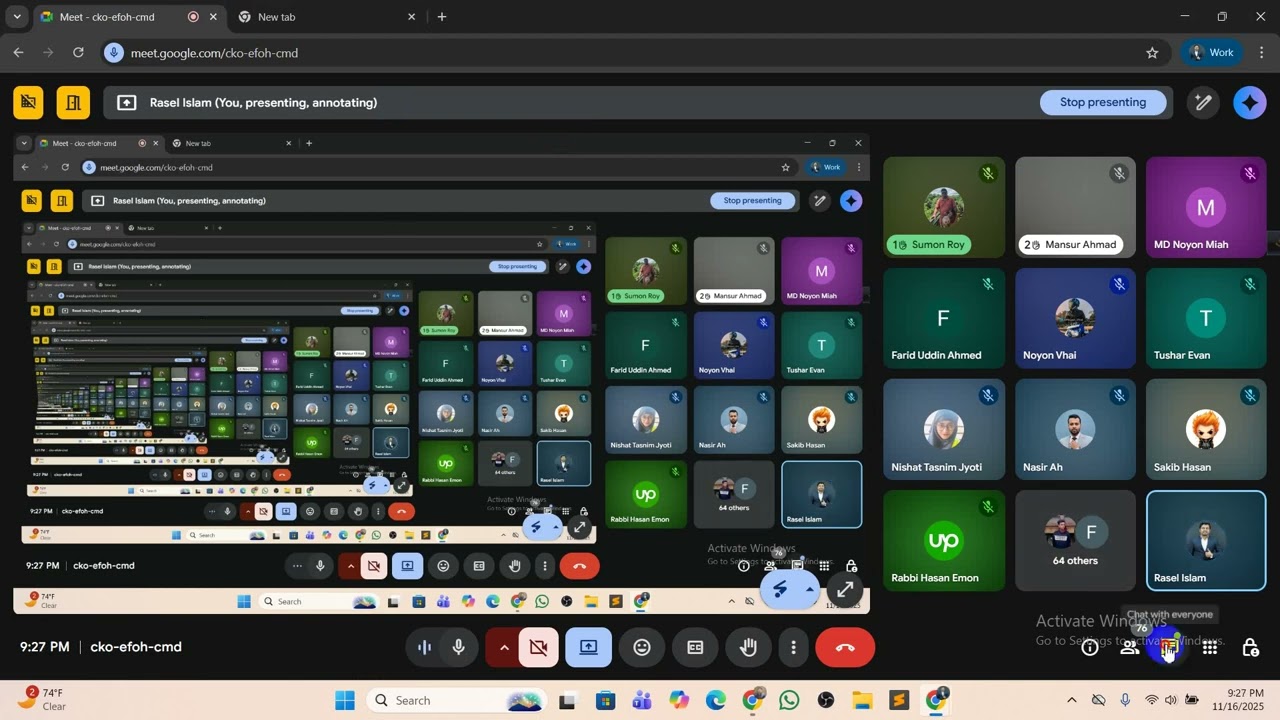Launch Microsoft Edge from the taskbar

716,700
